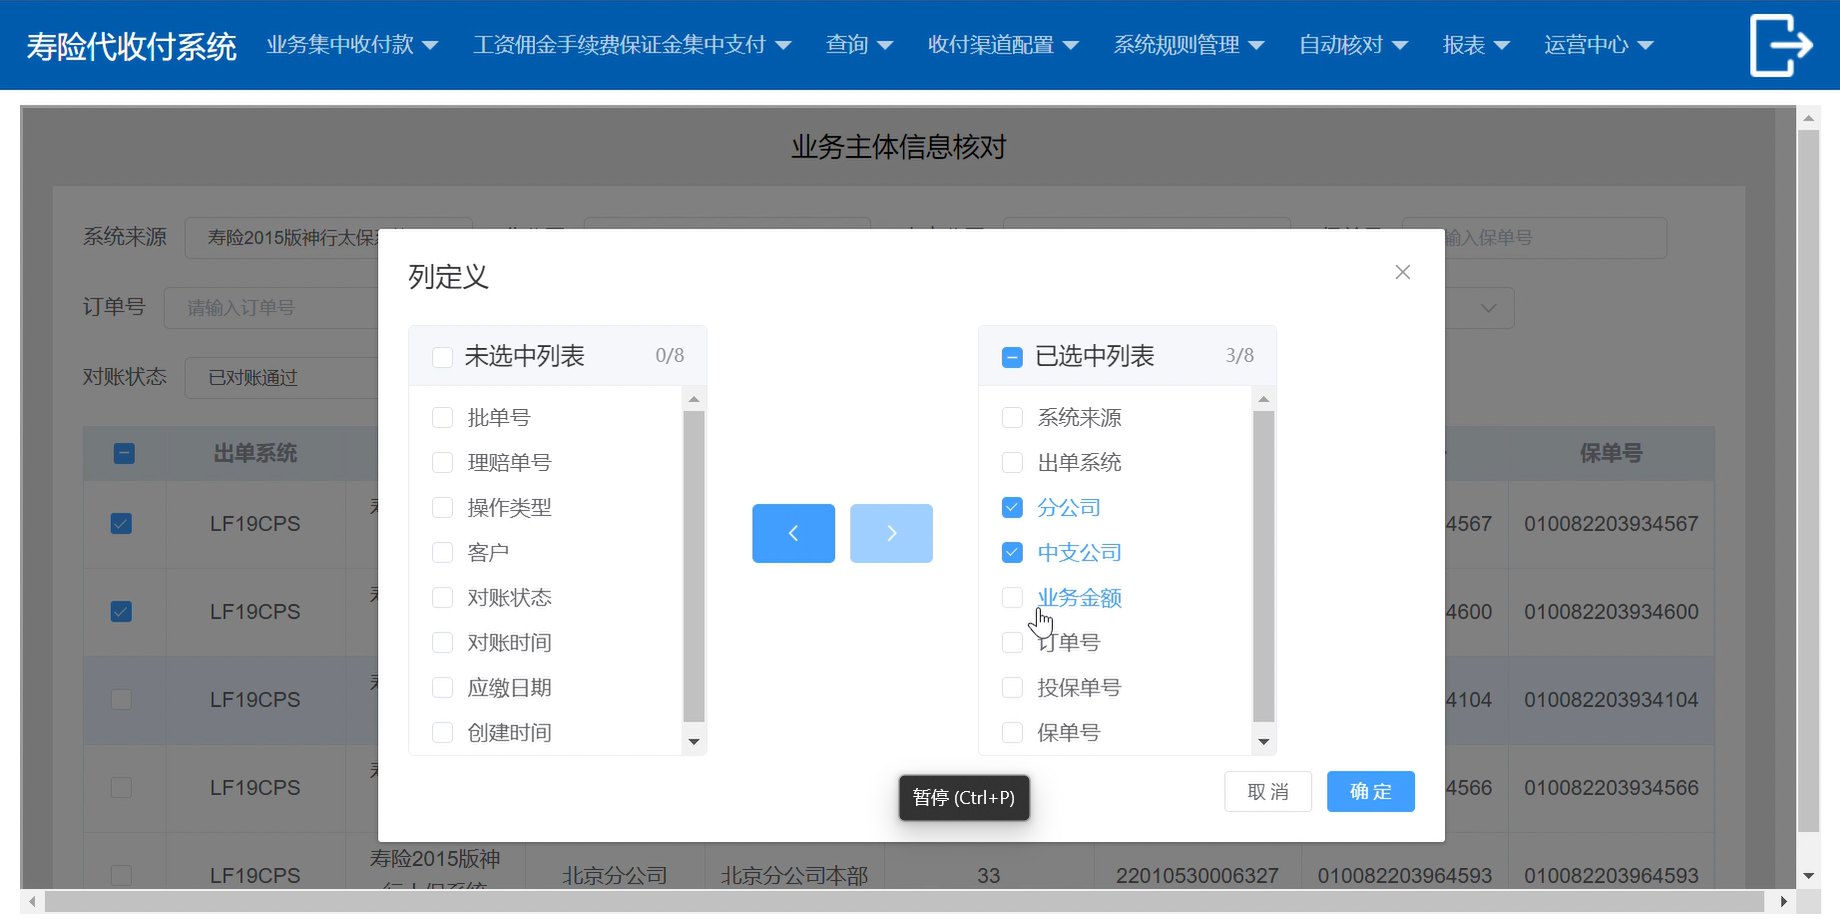Check the 业务金额 checkbox

[x=1012, y=598]
